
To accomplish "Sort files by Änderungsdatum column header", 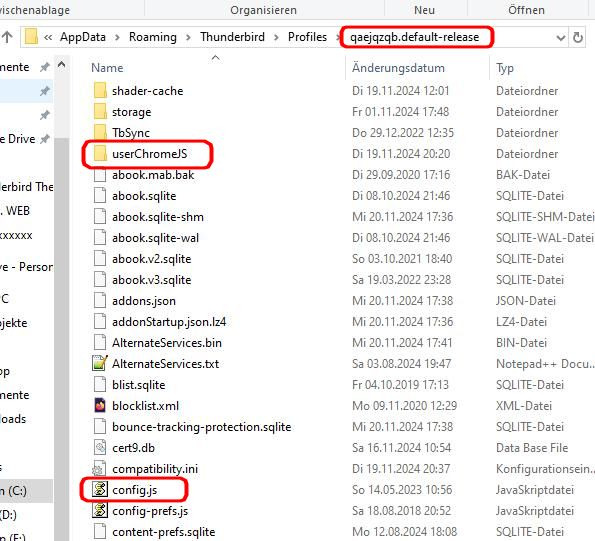I will pyautogui.click(x=398, y=68).
